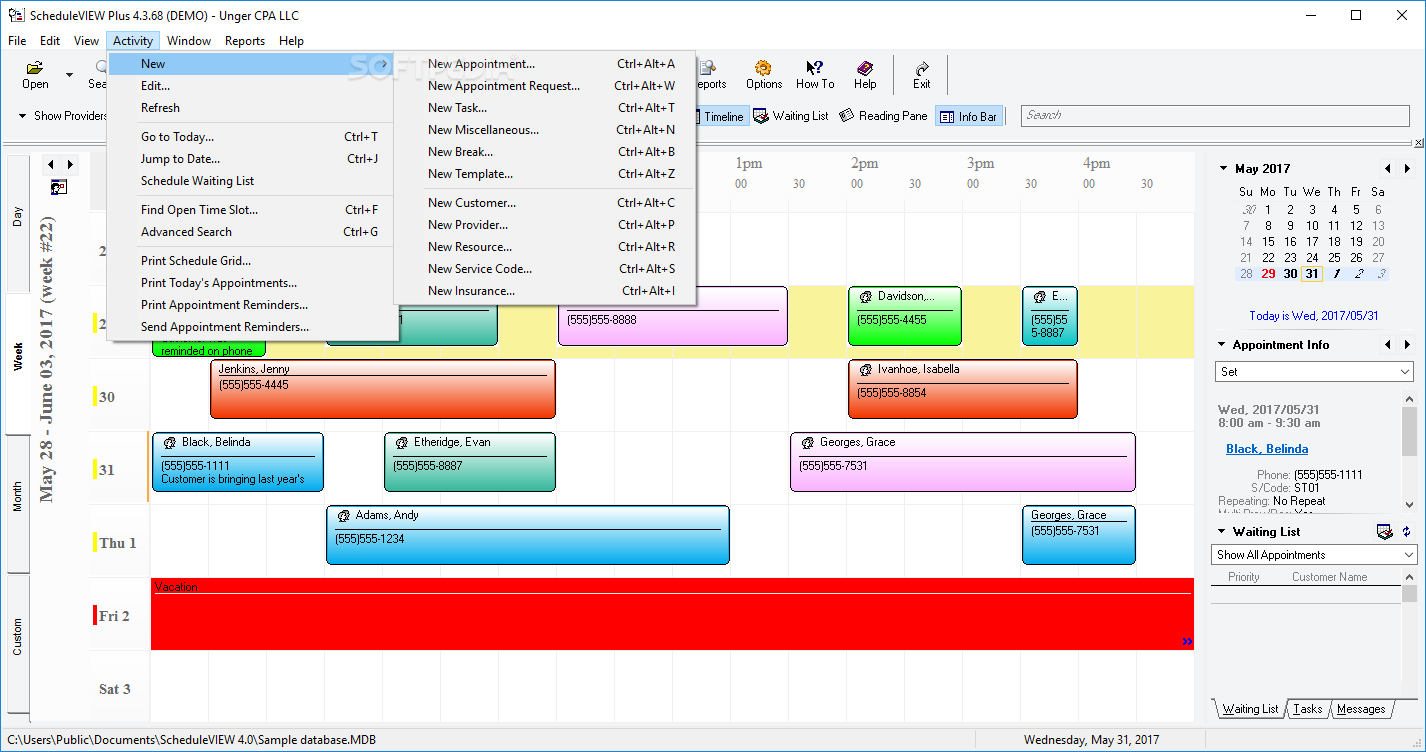Select Jenkins, Jenny appointment block

(x=382, y=389)
